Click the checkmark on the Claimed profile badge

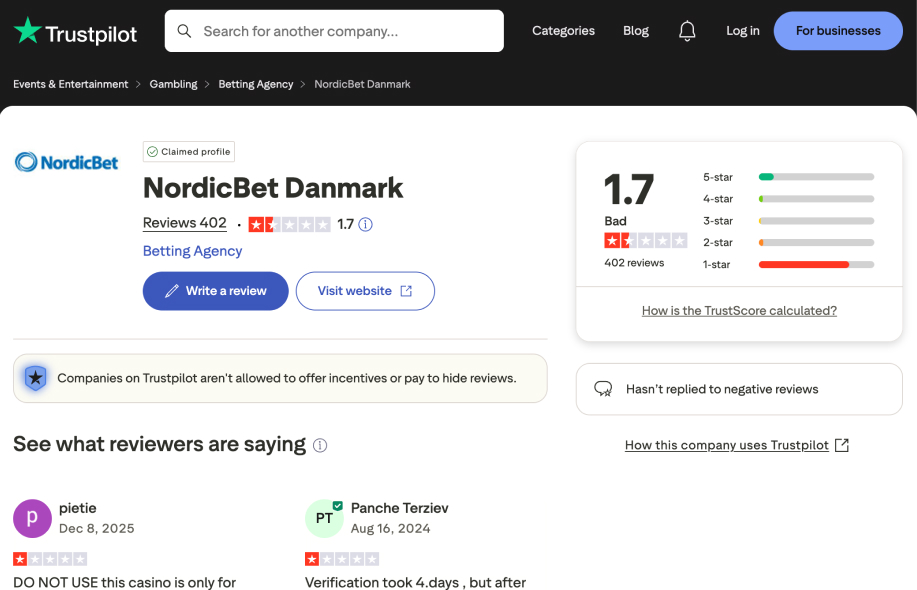pyautogui.click(x=153, y=151)
